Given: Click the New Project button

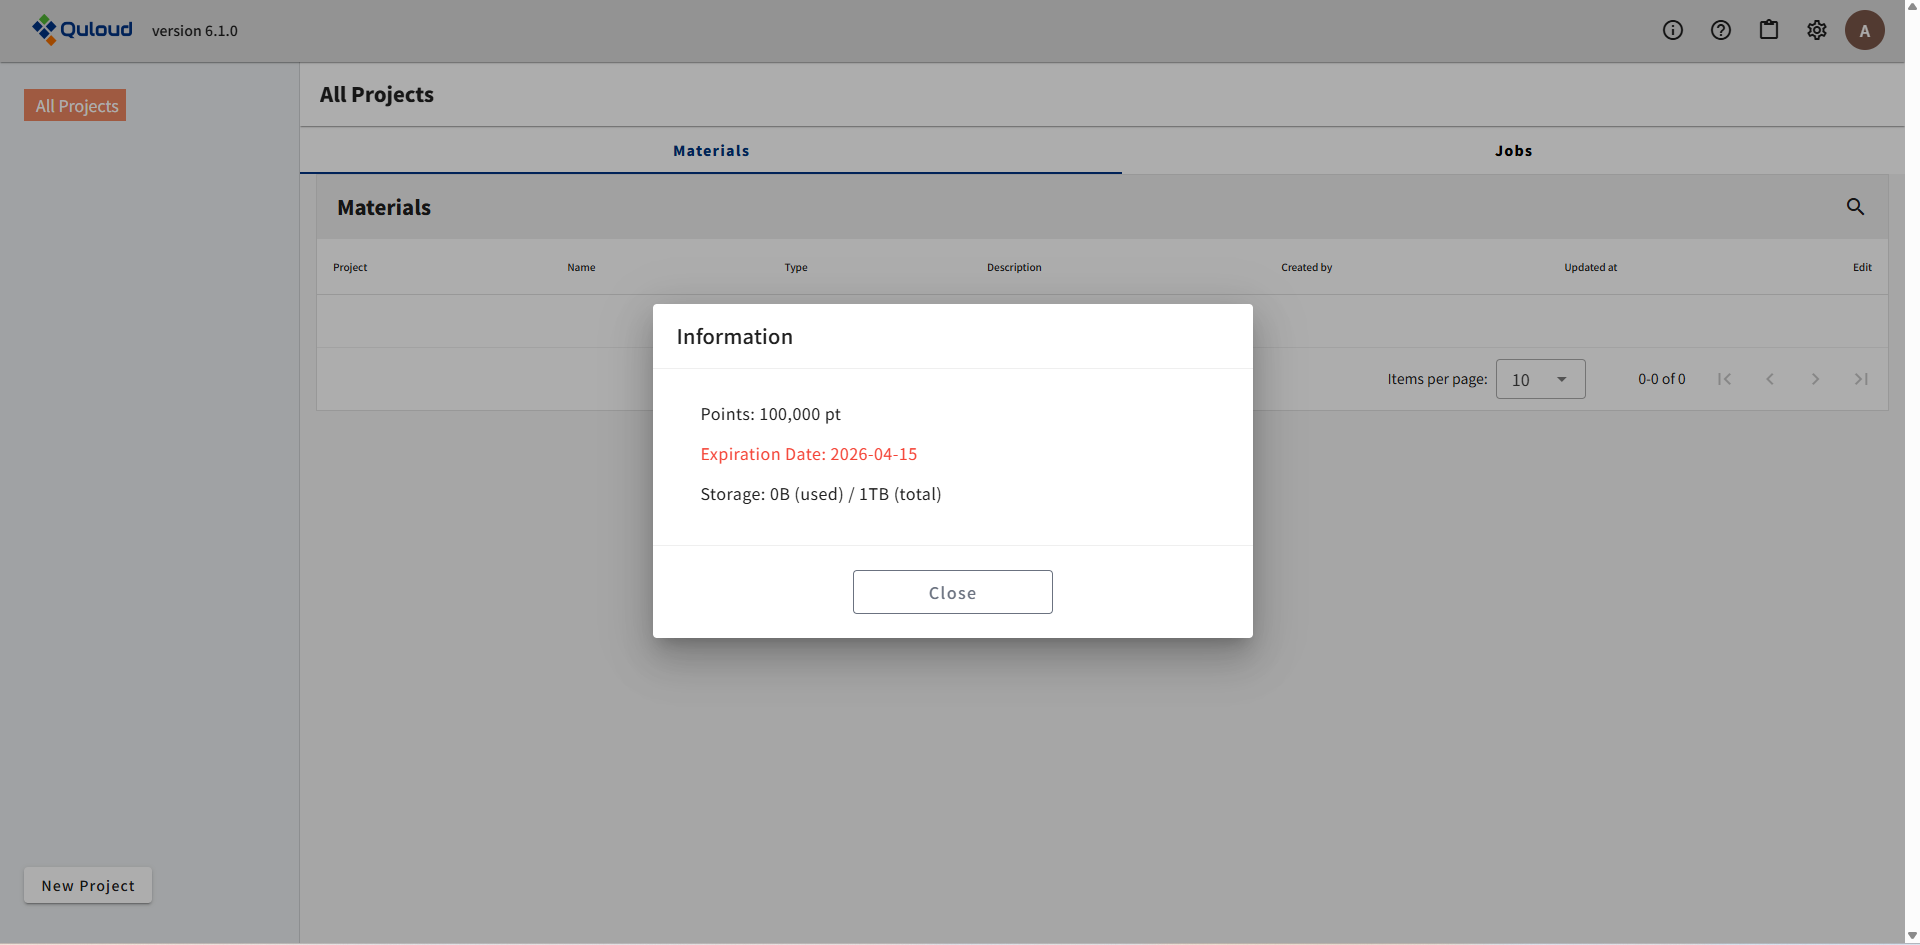Looking at the screenshot, I should coord(88,885).
